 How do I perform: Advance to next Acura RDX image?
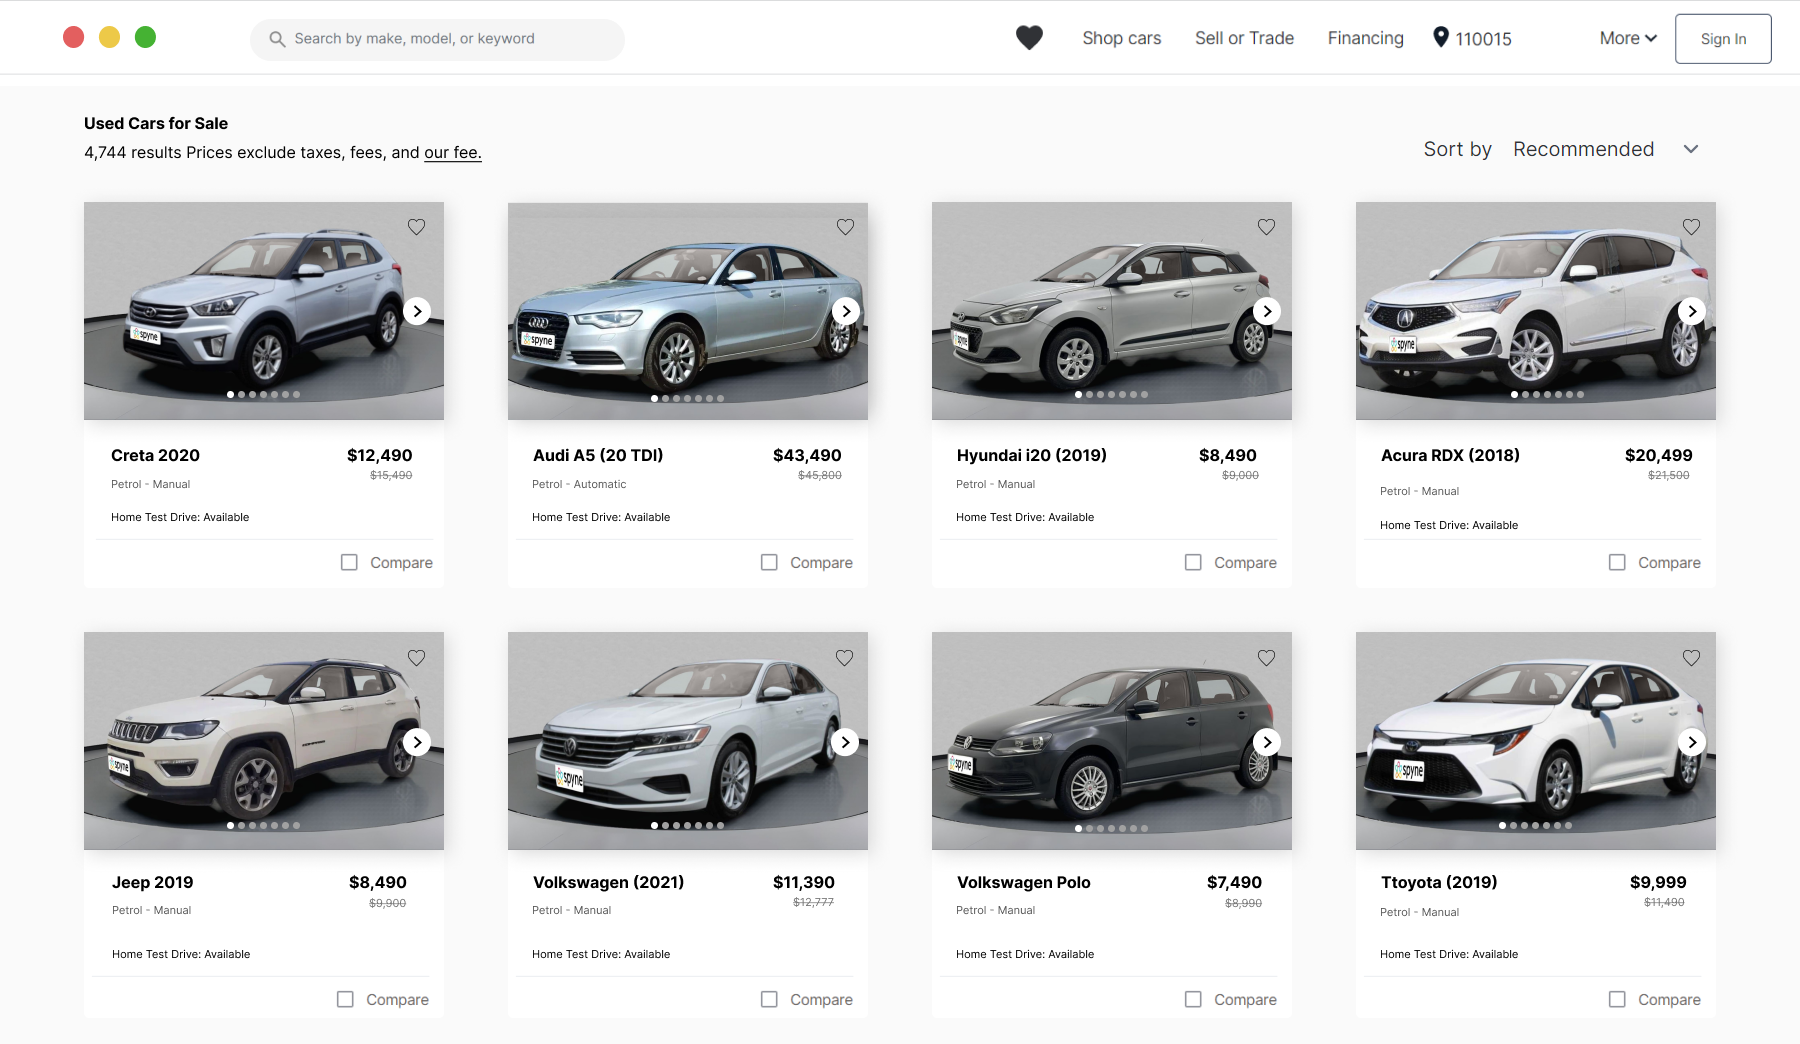pyautogui.click(x=1691, y=311)
